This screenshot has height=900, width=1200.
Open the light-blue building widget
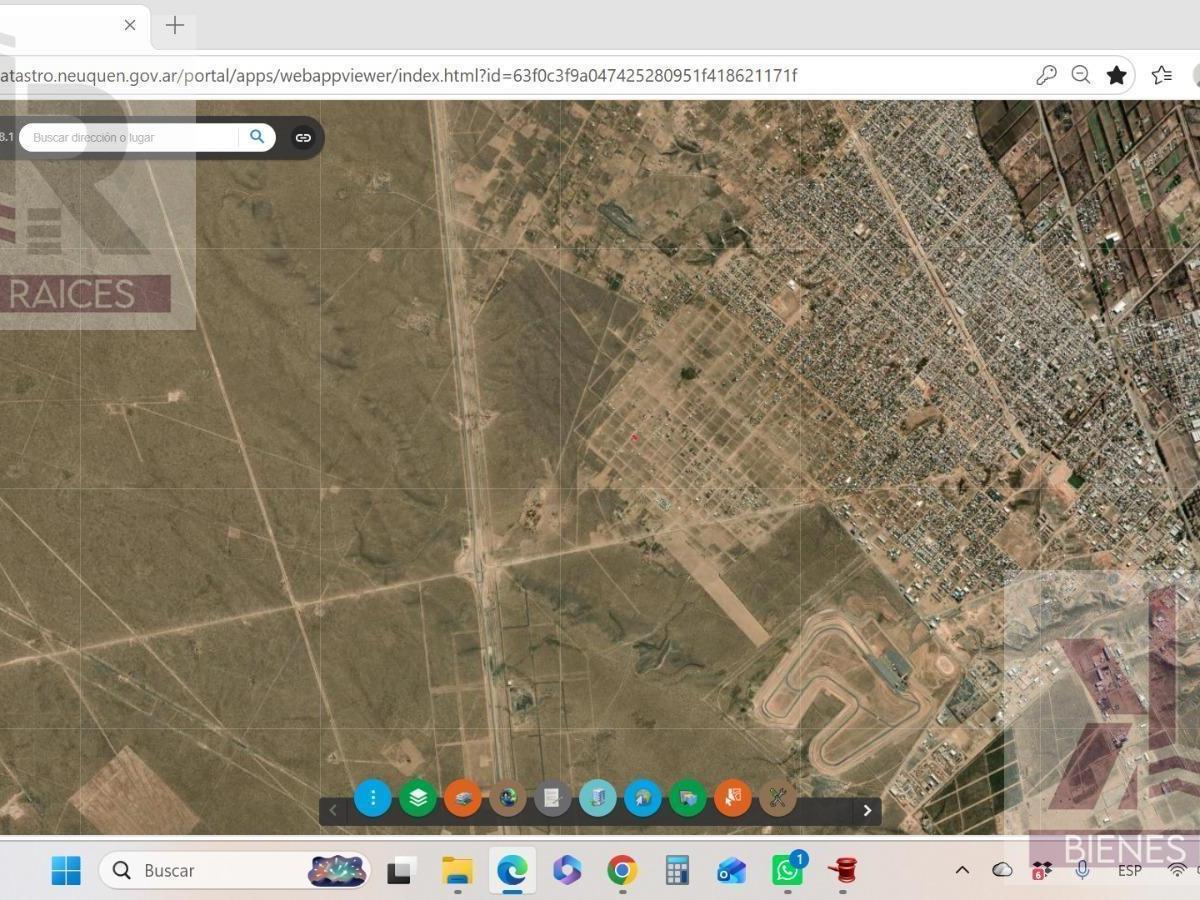point(597,798)
